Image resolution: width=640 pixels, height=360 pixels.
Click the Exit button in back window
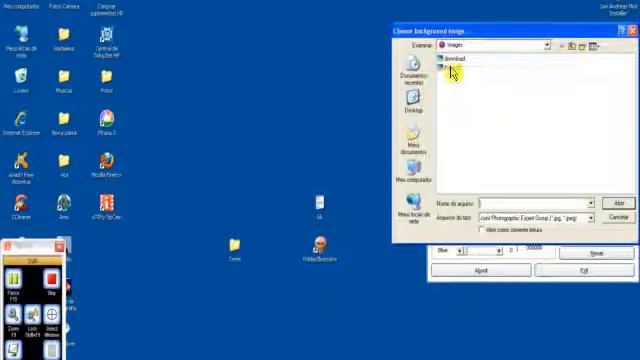coord(584,270)
